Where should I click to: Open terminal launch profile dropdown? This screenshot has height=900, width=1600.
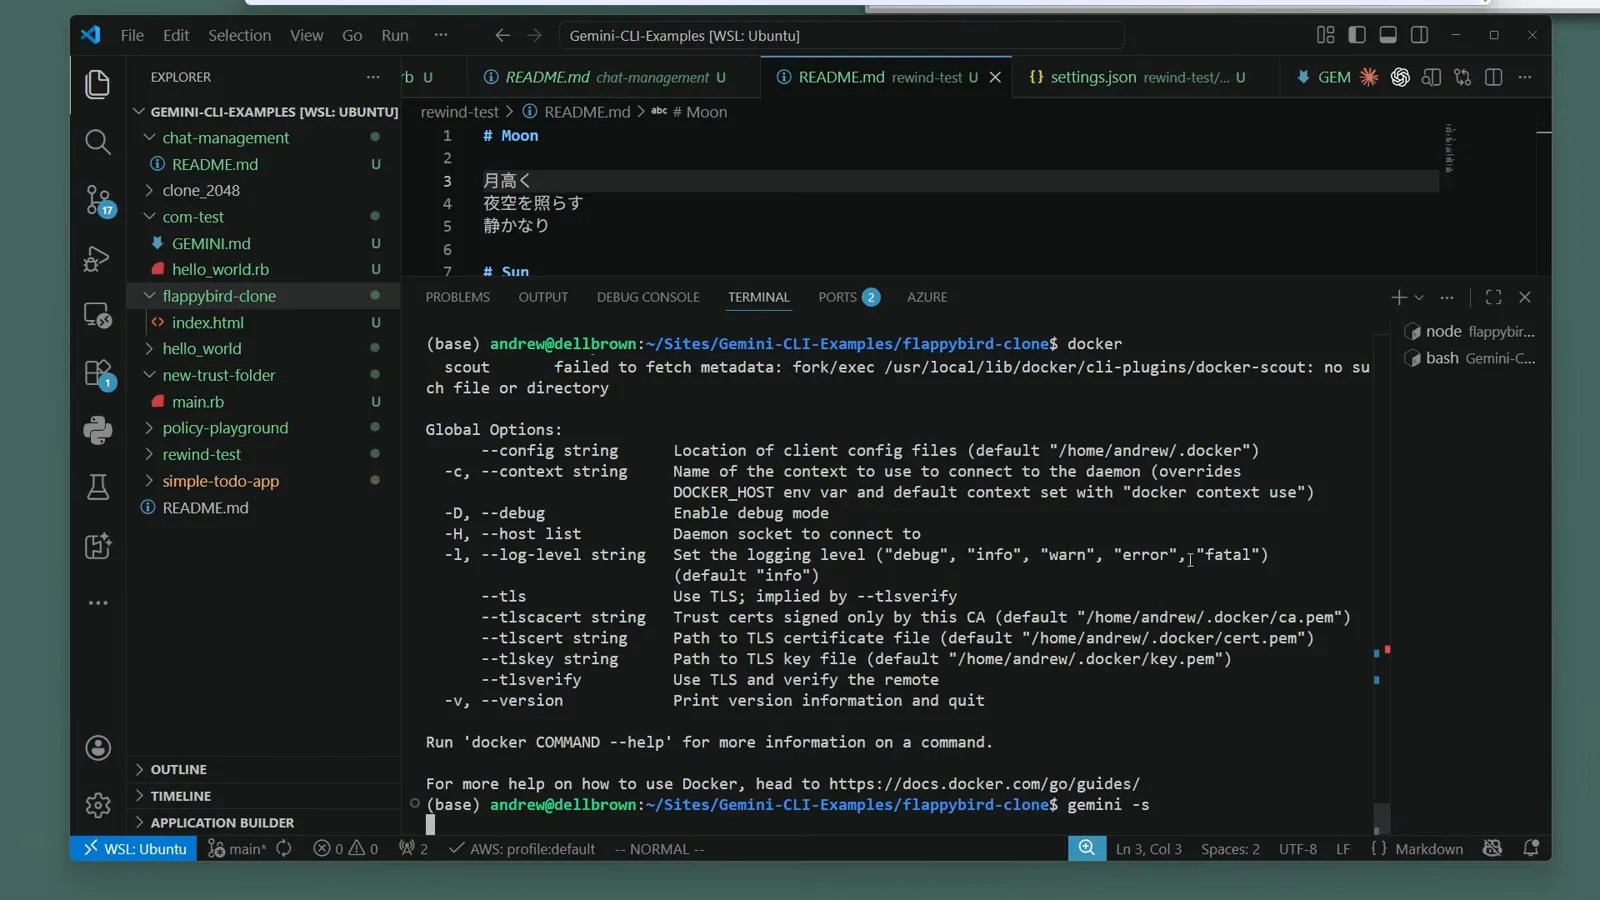coord(1418,297)
